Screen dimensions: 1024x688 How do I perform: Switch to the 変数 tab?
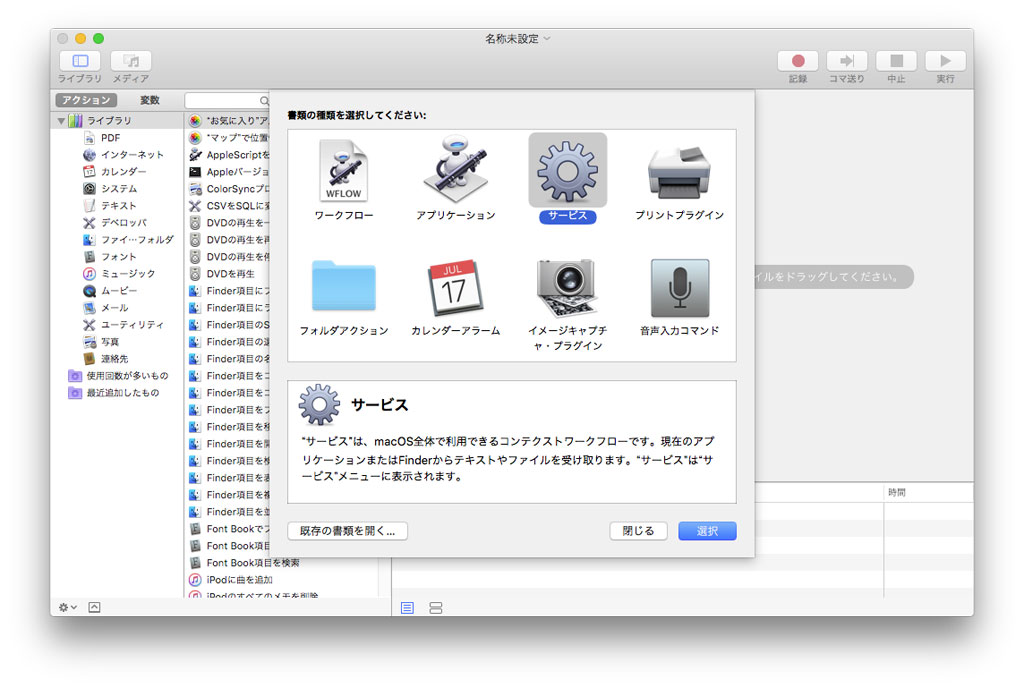click(x=150, y=100)
